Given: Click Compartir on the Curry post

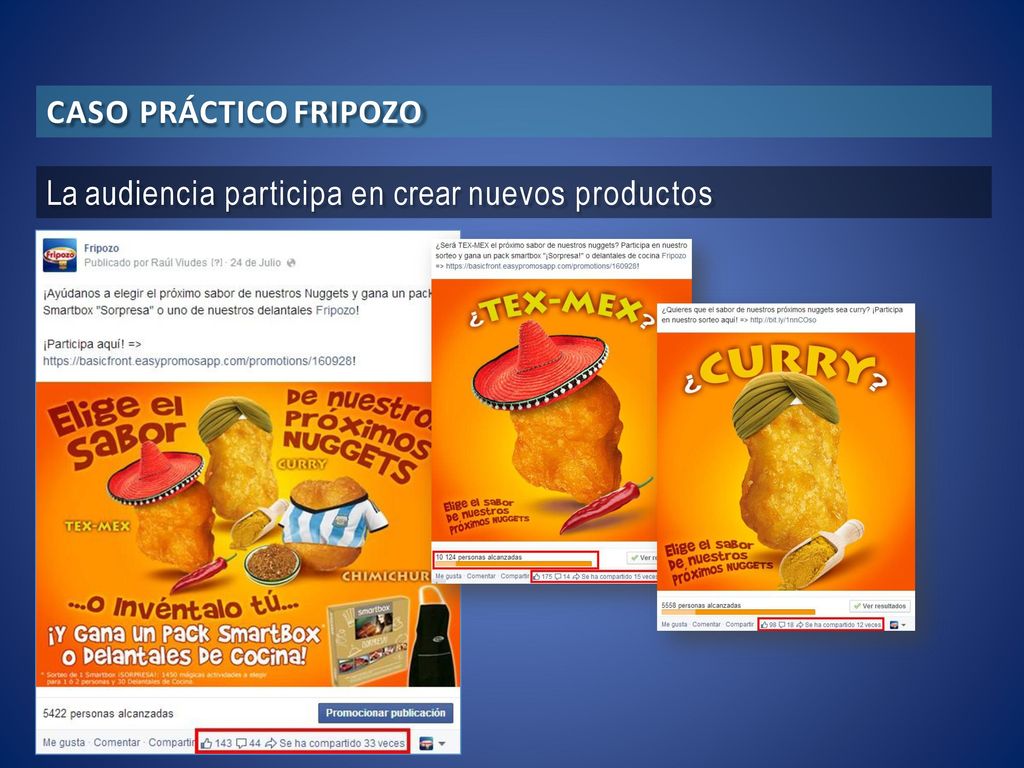Looking at the screenshot, I should pos(739,624).
